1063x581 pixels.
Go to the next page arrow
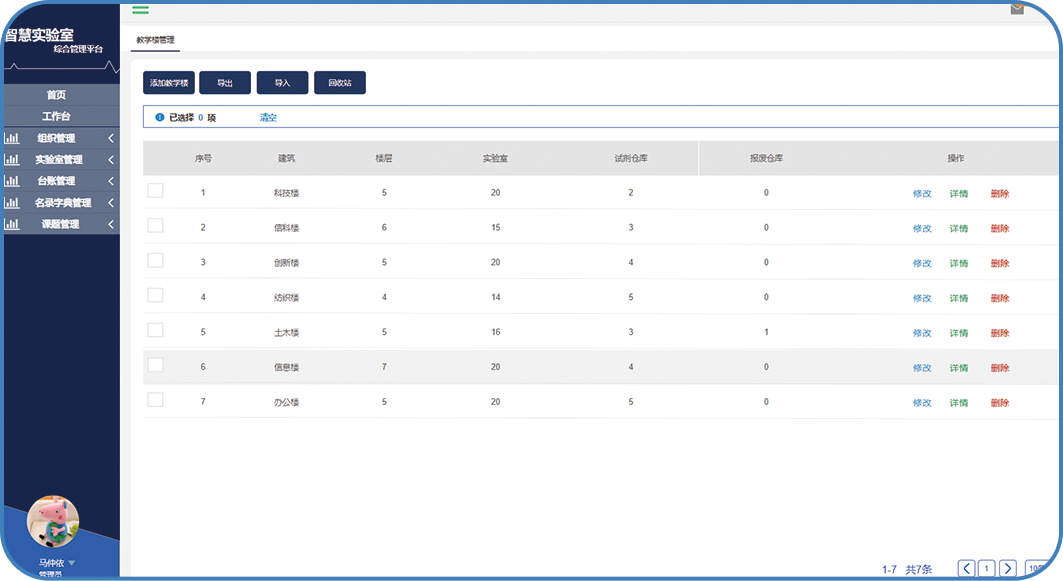1008,568
